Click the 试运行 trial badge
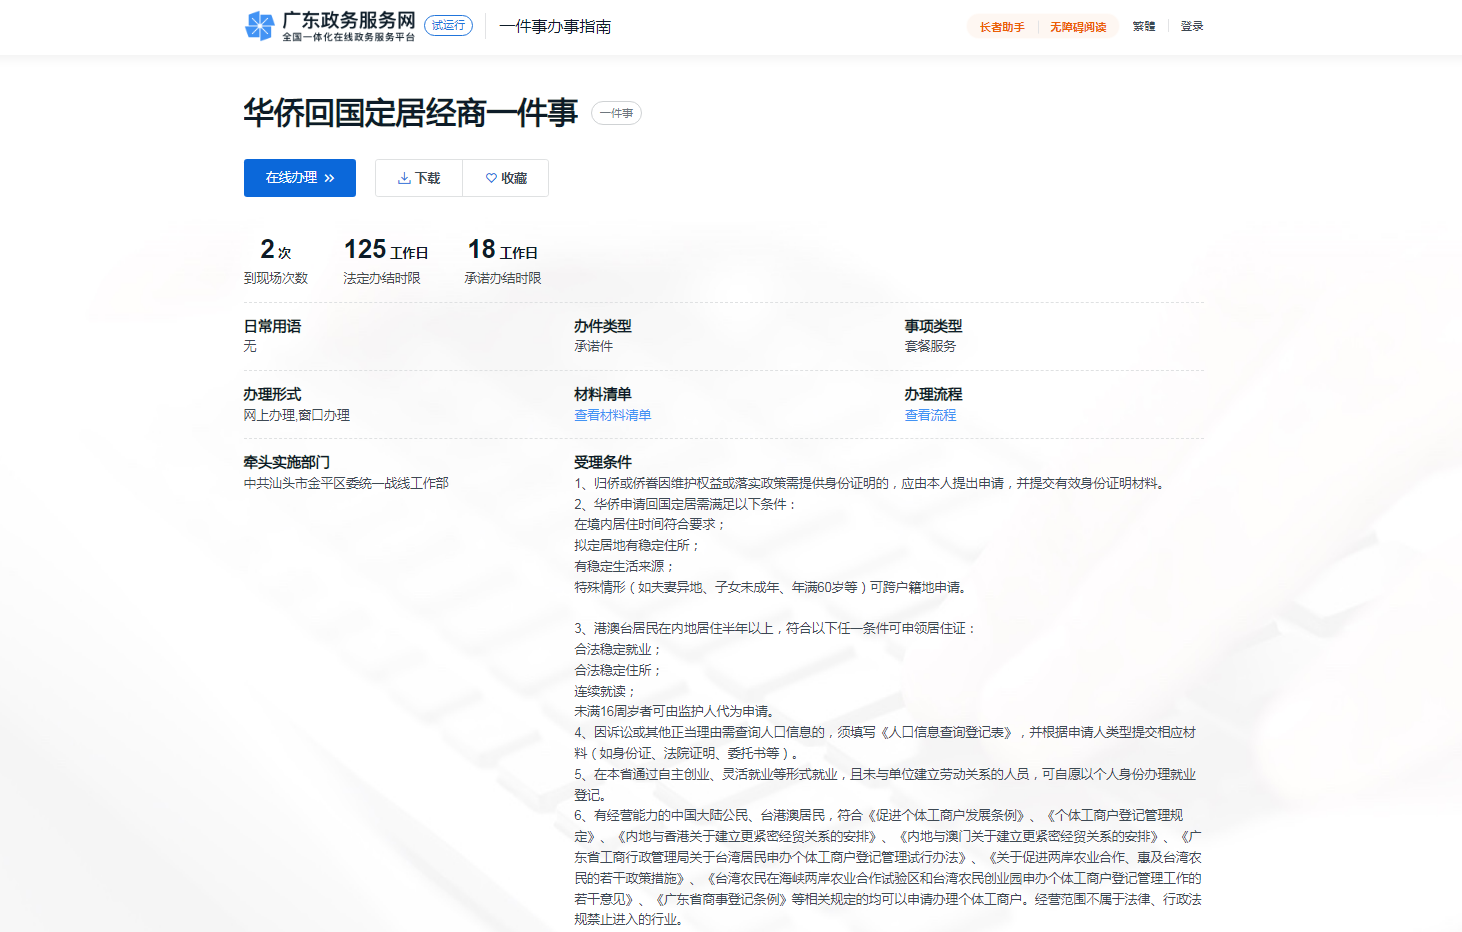This screenshot has width=1462, height=932. 448,25
